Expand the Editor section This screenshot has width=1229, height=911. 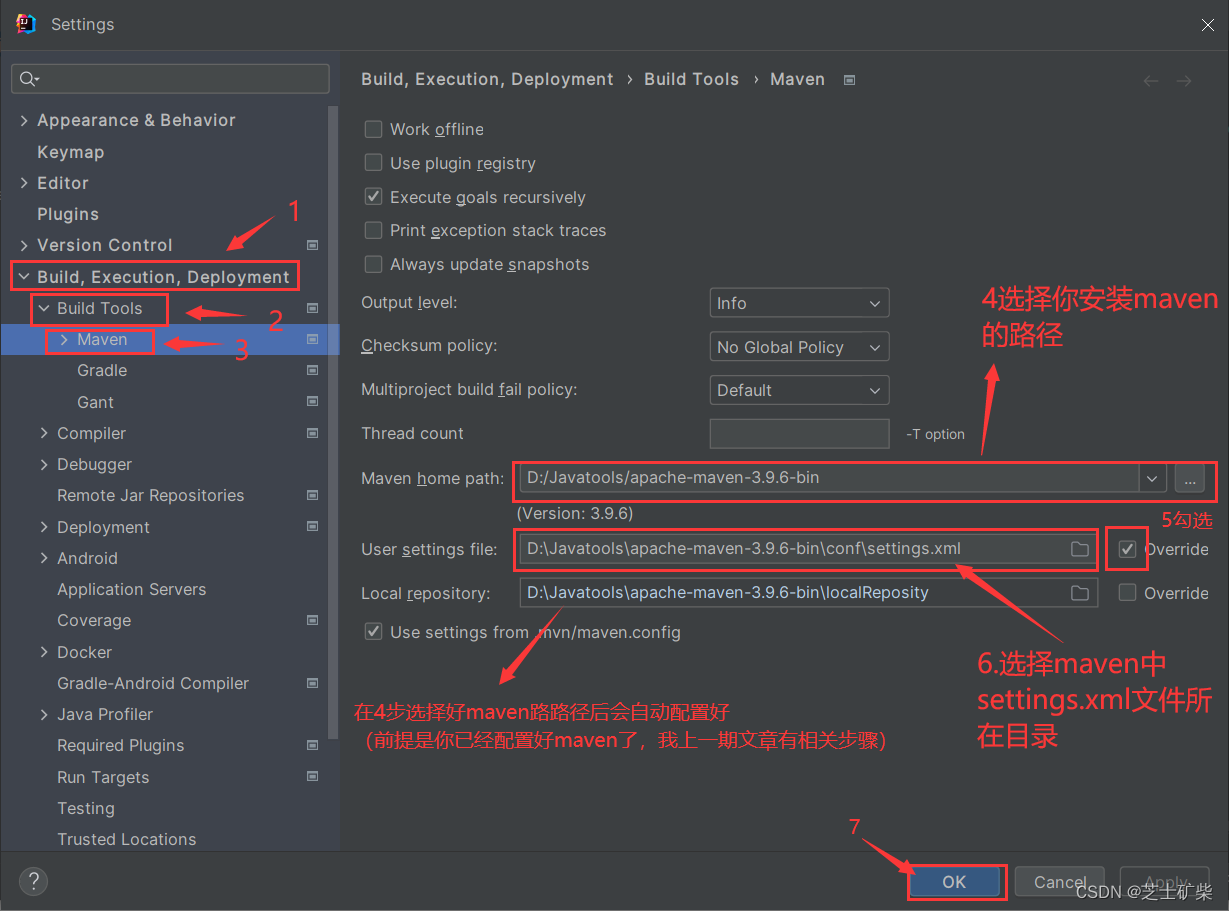24,183
